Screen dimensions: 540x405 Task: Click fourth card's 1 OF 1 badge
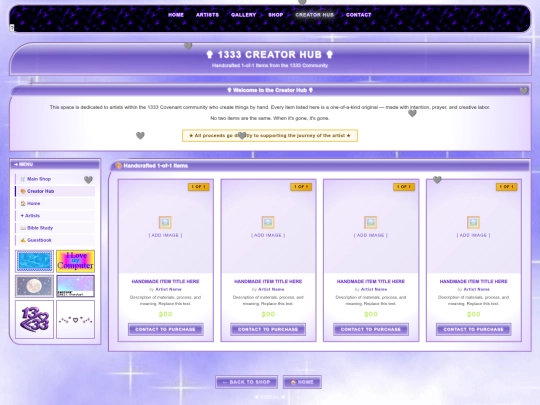507,187
